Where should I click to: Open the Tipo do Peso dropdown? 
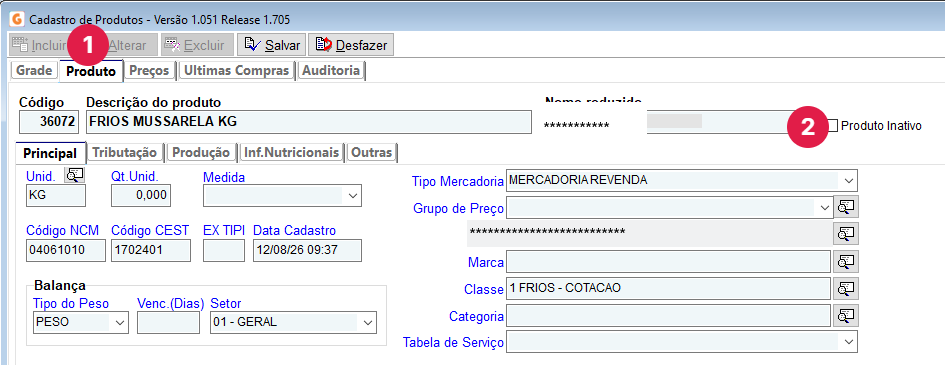click(x=120, y=322)
